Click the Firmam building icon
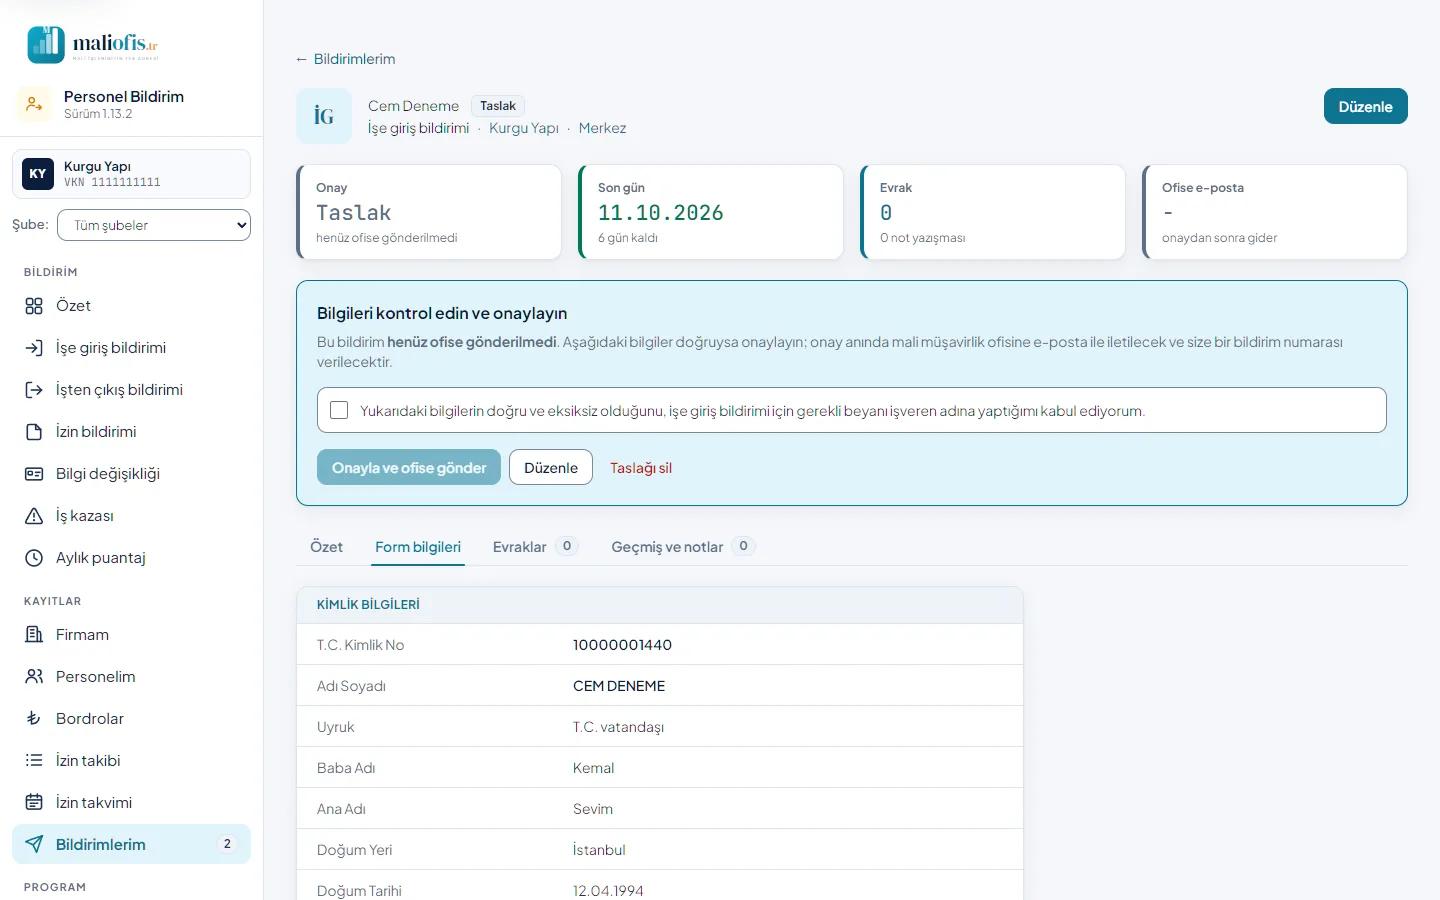1440x900 pixels. click(34, 635)
